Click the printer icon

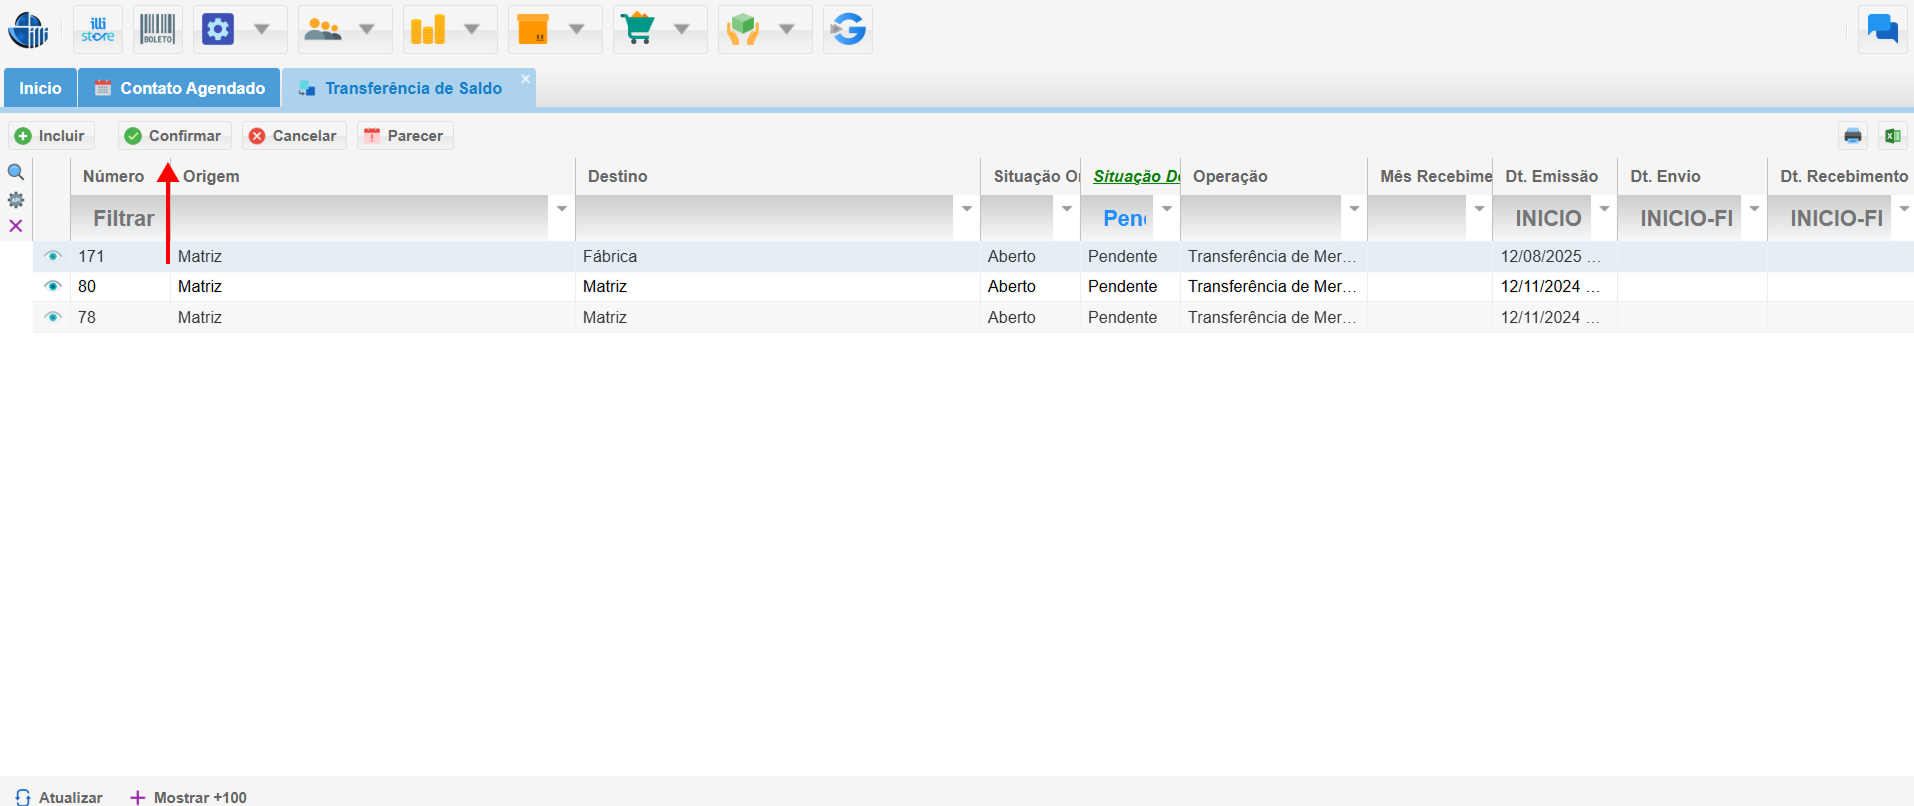click(1853, 136)
